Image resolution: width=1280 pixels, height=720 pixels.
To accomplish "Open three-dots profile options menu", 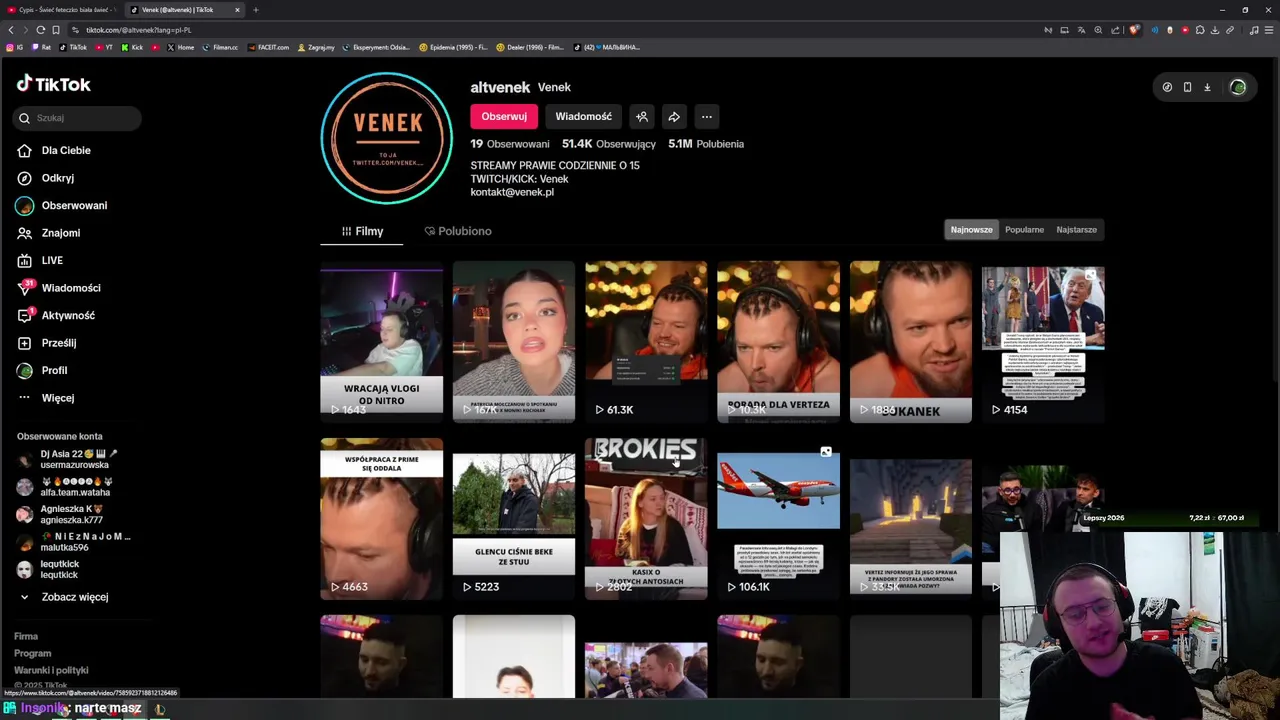I will [706, 116].
